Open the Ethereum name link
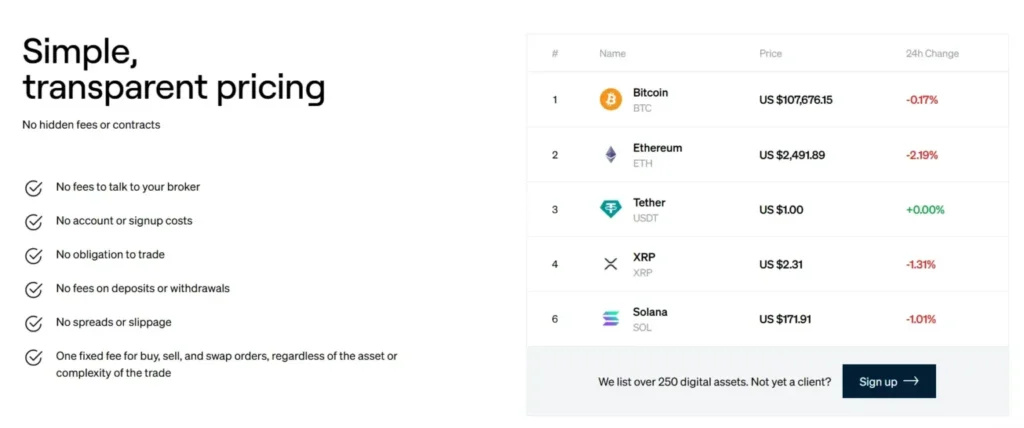This screenshot has width=1024, height=428. point(657,148)
